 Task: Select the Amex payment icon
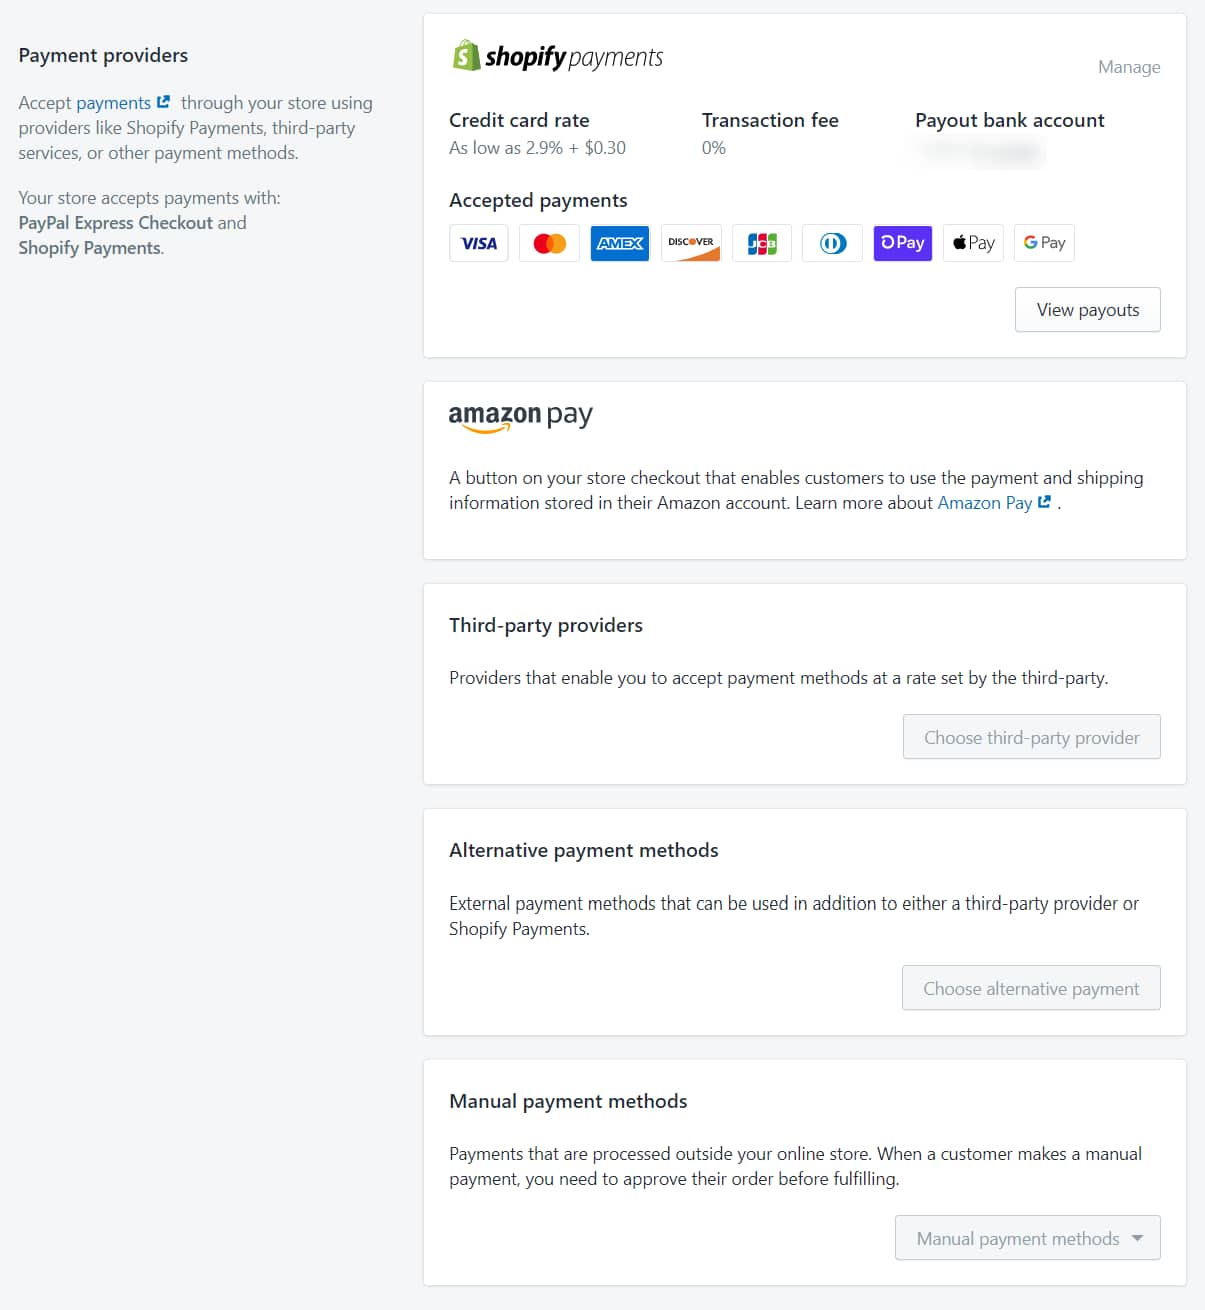coord(619,243)
